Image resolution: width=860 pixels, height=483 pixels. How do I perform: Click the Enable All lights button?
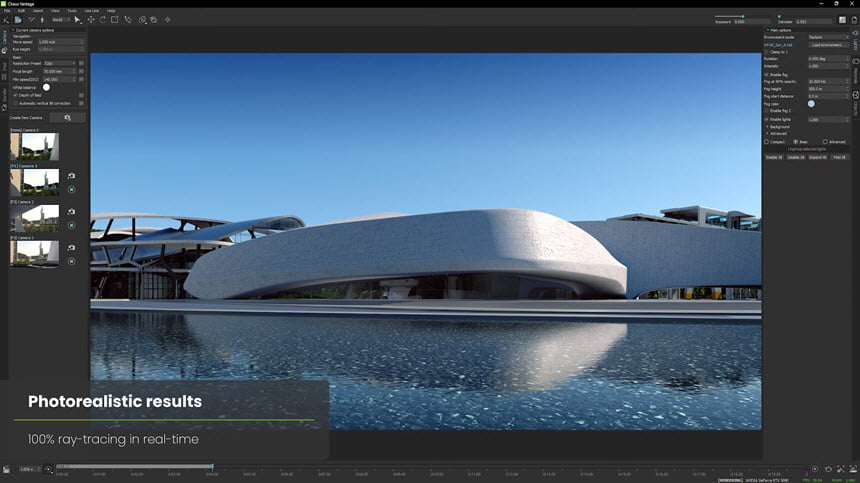(774, 157)
